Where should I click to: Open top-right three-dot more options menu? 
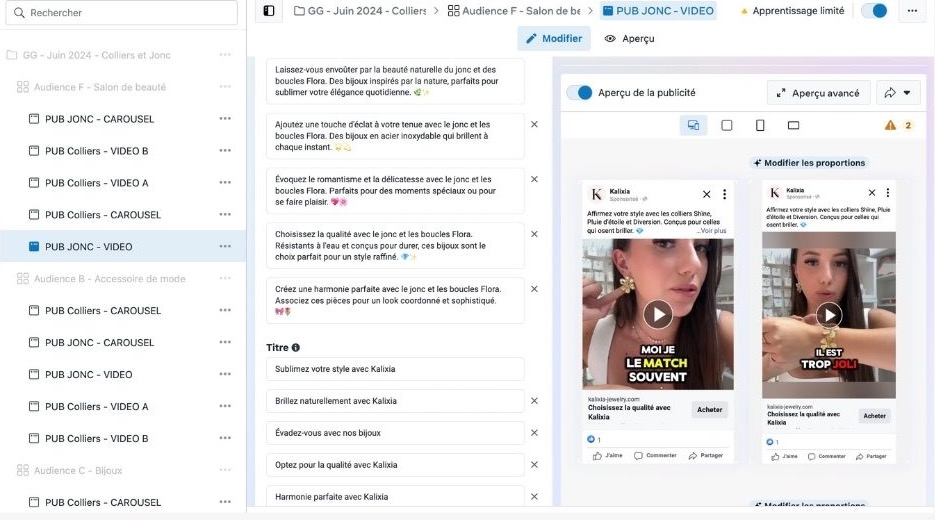[912, 11]
